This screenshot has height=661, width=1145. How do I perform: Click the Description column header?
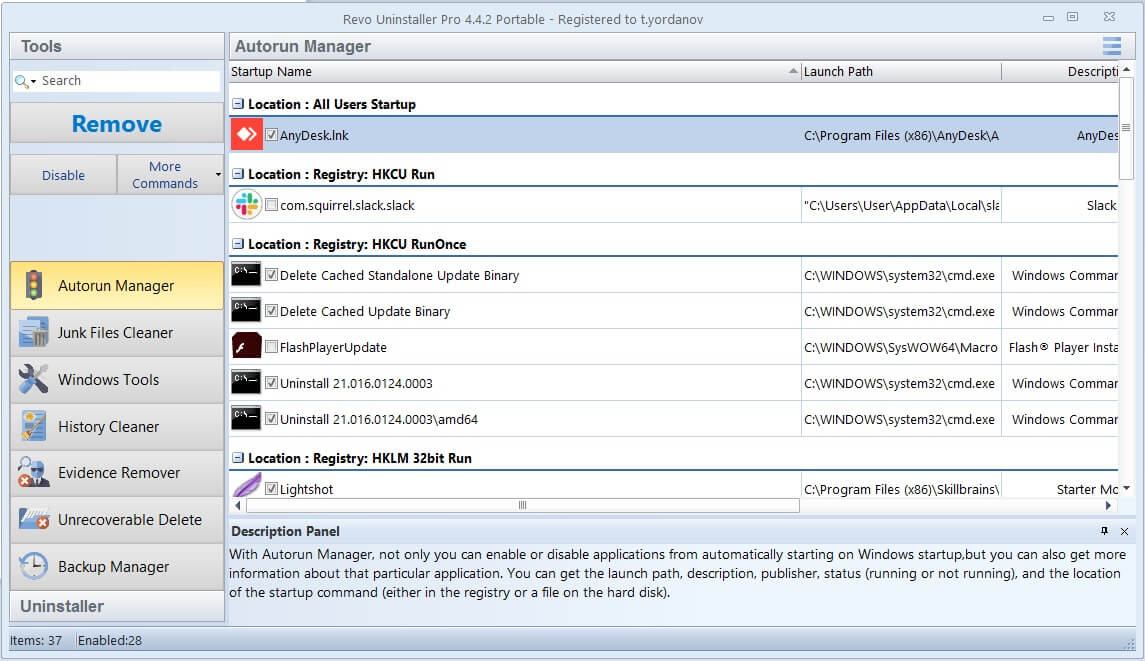(1060, 72)
